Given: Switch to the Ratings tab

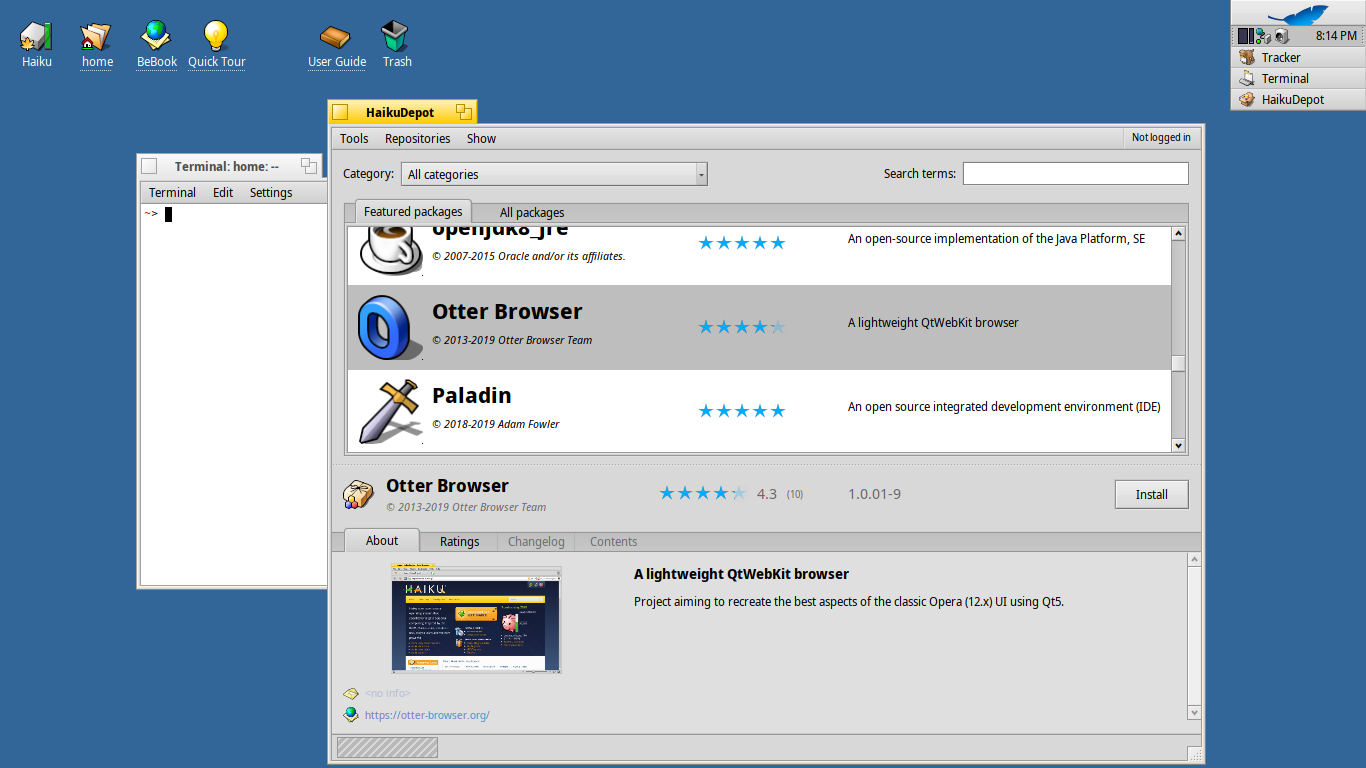Looking at the screenshot, I should click(x=459, y=541).
